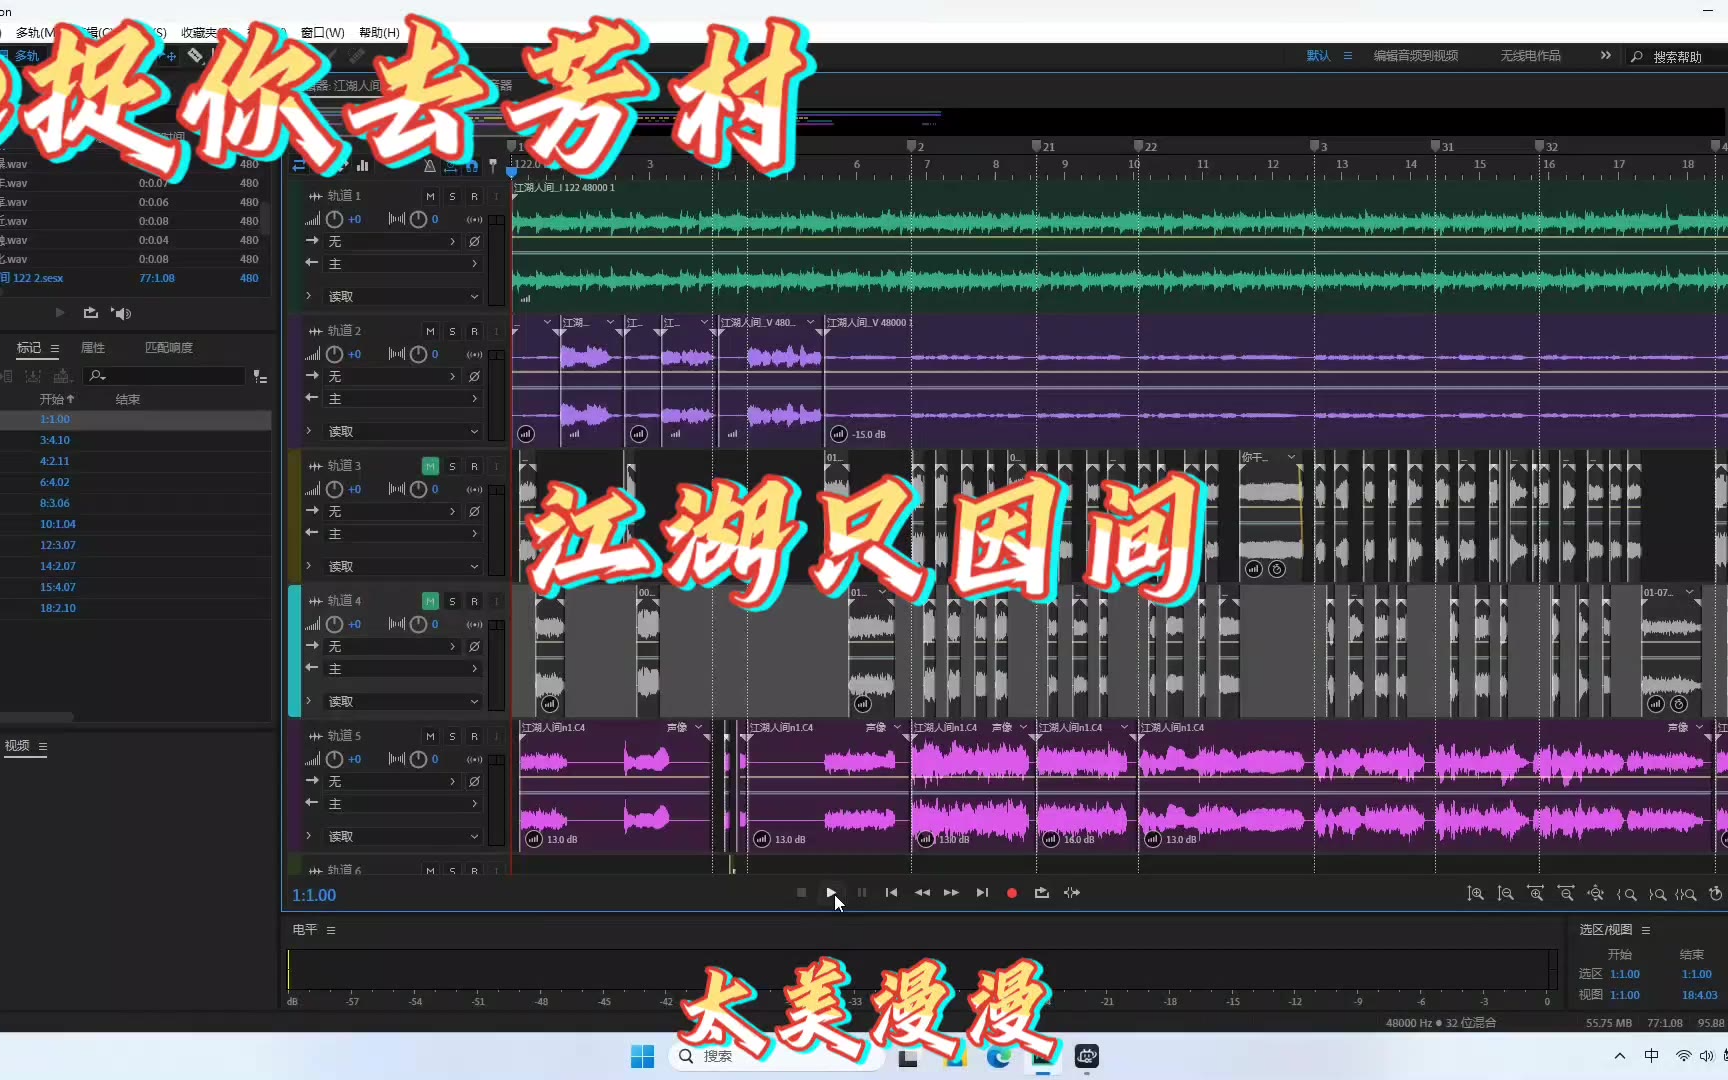Switch to 无线电作品 workspace
Image resolution: width=1728 pixels, height=1080 pixels.
coord(1530,56)
